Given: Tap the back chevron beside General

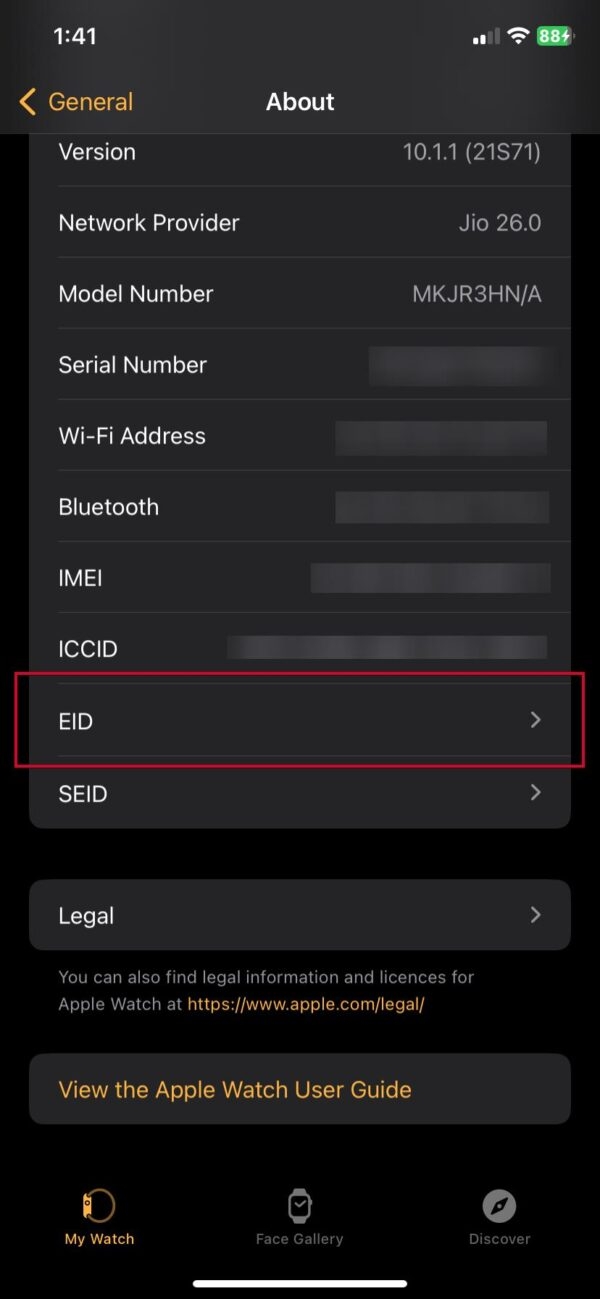Looking at the screenshot, I should [x=25, y=101].
